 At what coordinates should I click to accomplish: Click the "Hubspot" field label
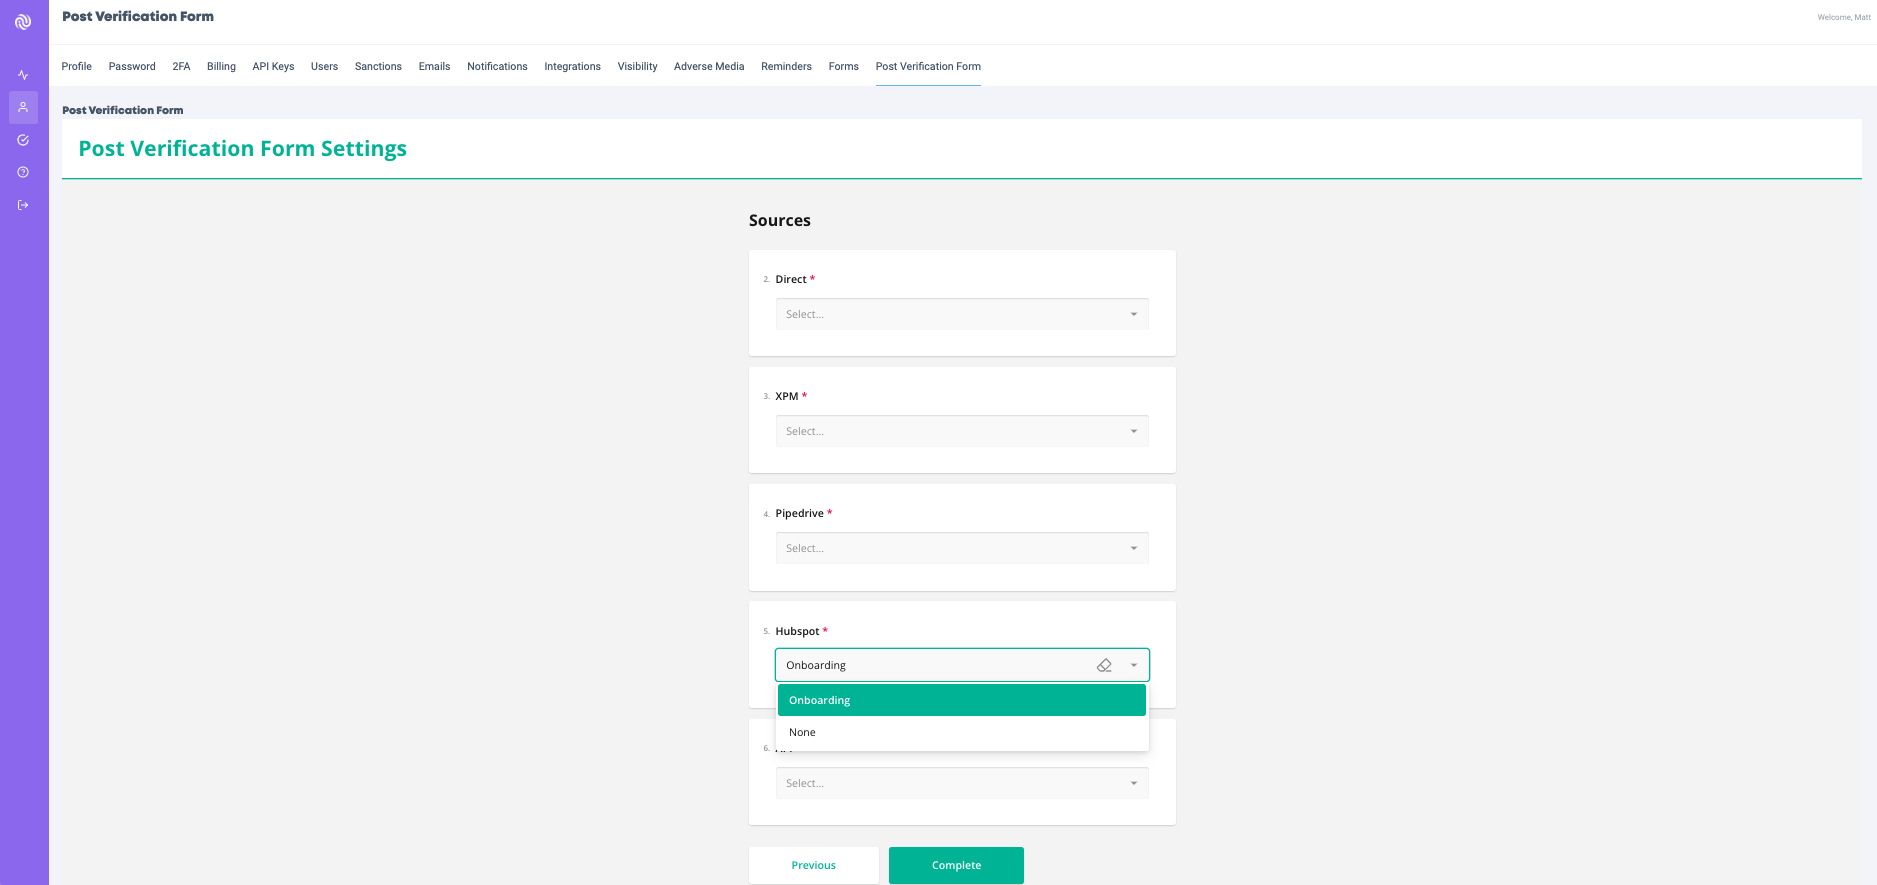[x=797, y=631]
